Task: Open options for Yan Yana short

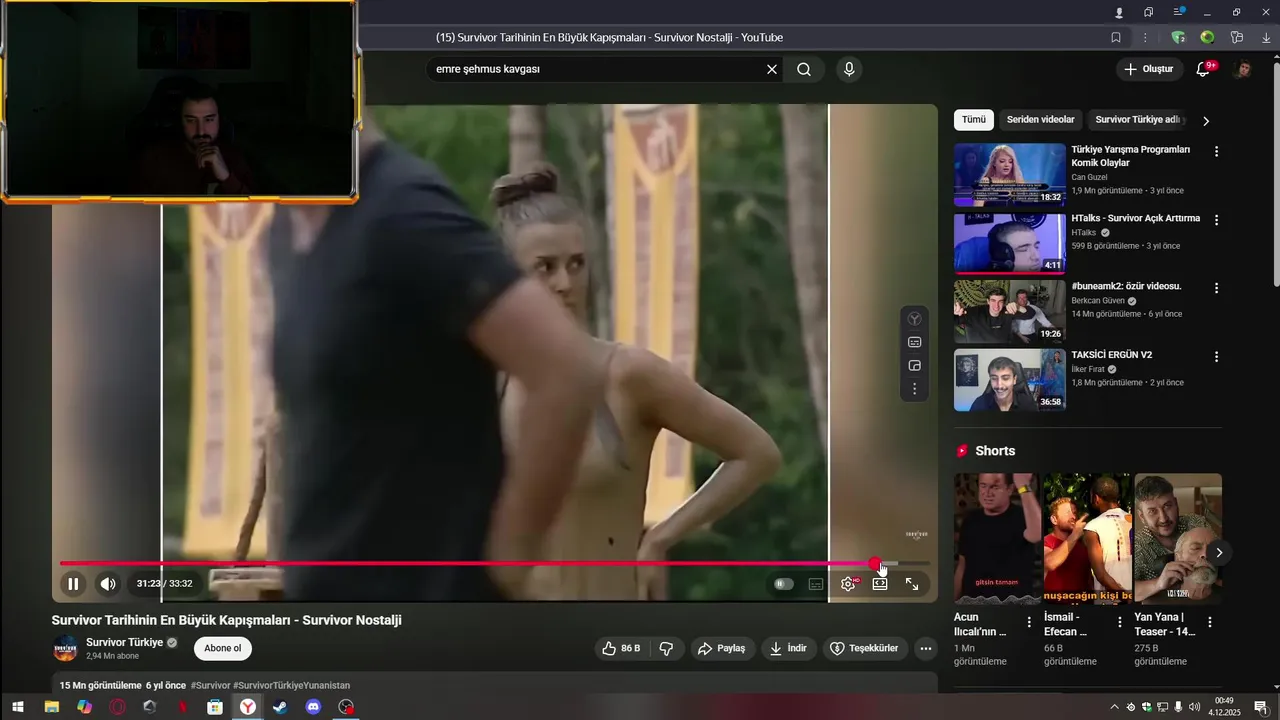Action: (1210, 622)
